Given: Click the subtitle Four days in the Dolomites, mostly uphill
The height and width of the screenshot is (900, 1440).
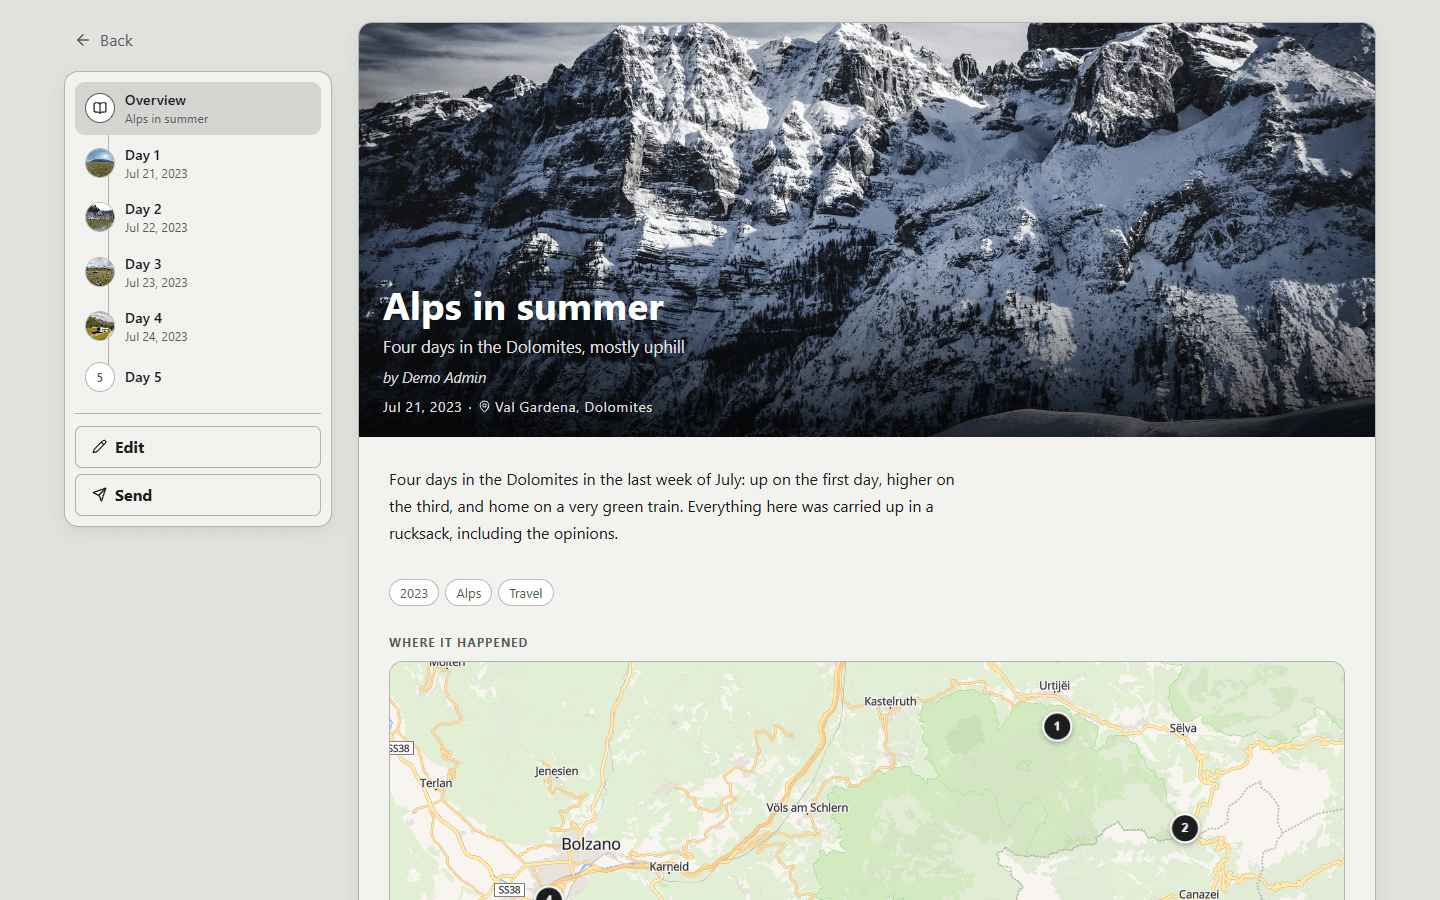Looking at the screenshot, I should click(534, 347).
